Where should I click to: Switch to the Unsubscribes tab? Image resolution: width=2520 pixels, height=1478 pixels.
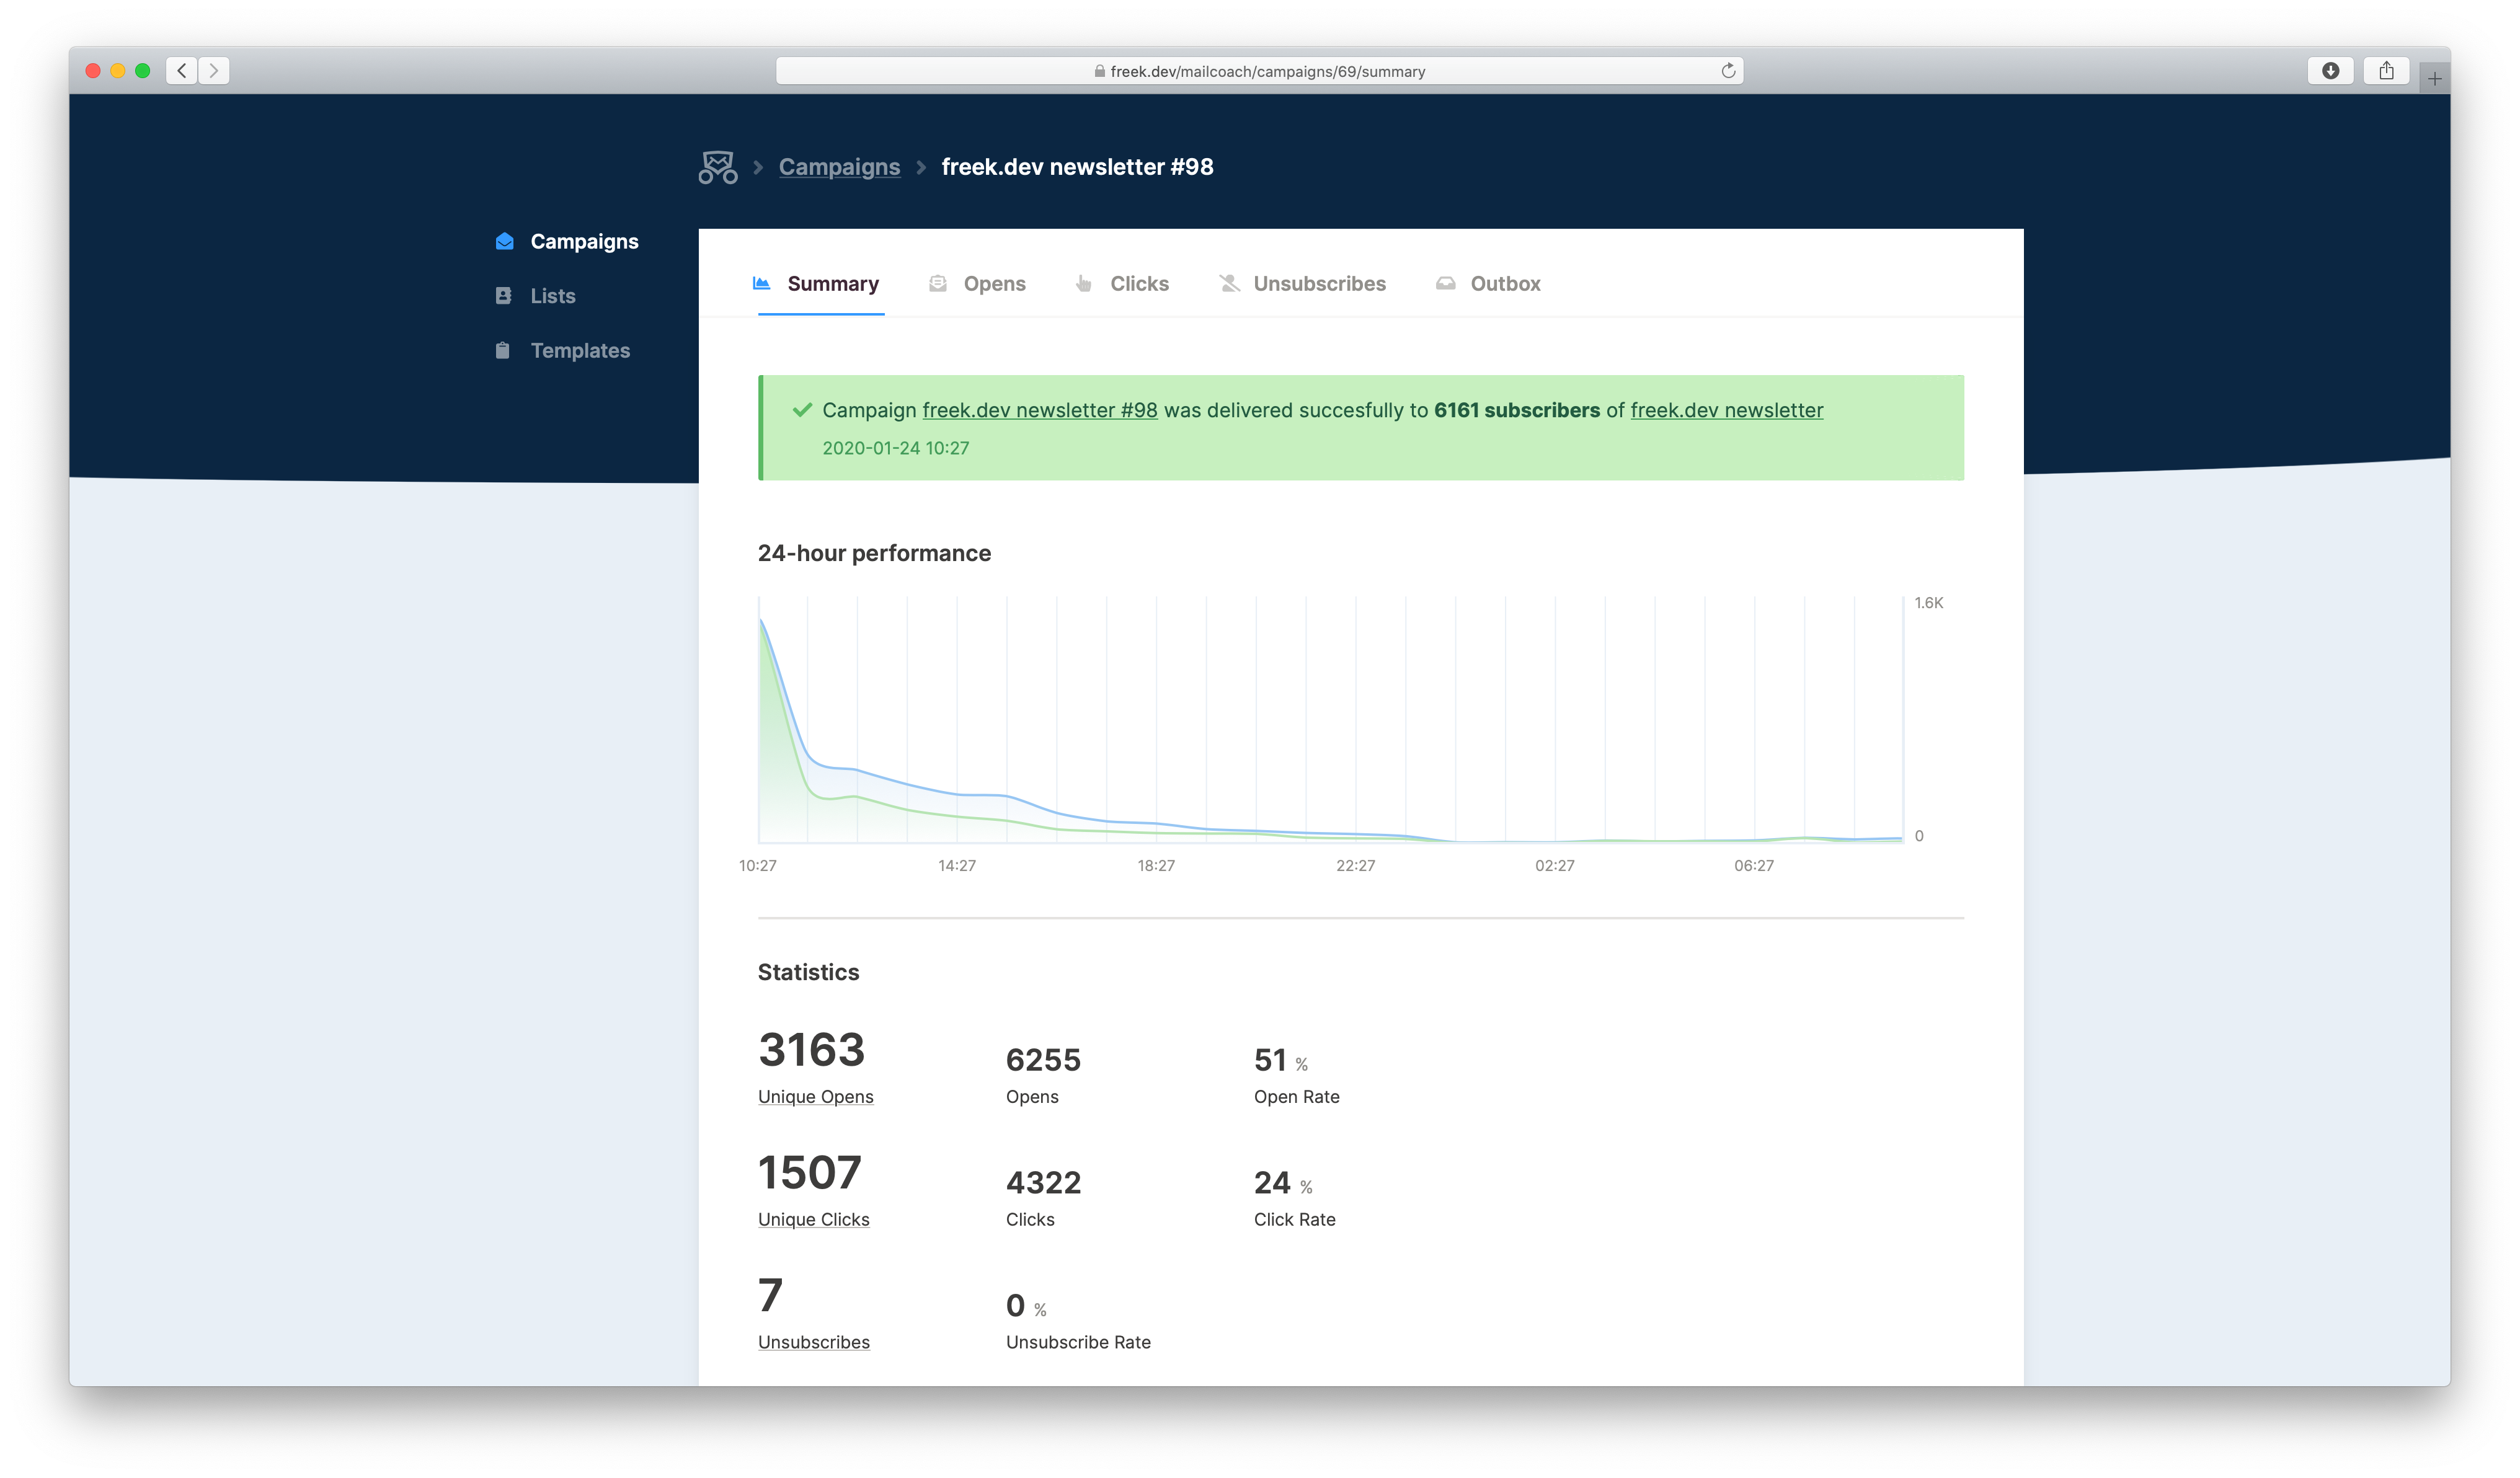[1302, 284]
